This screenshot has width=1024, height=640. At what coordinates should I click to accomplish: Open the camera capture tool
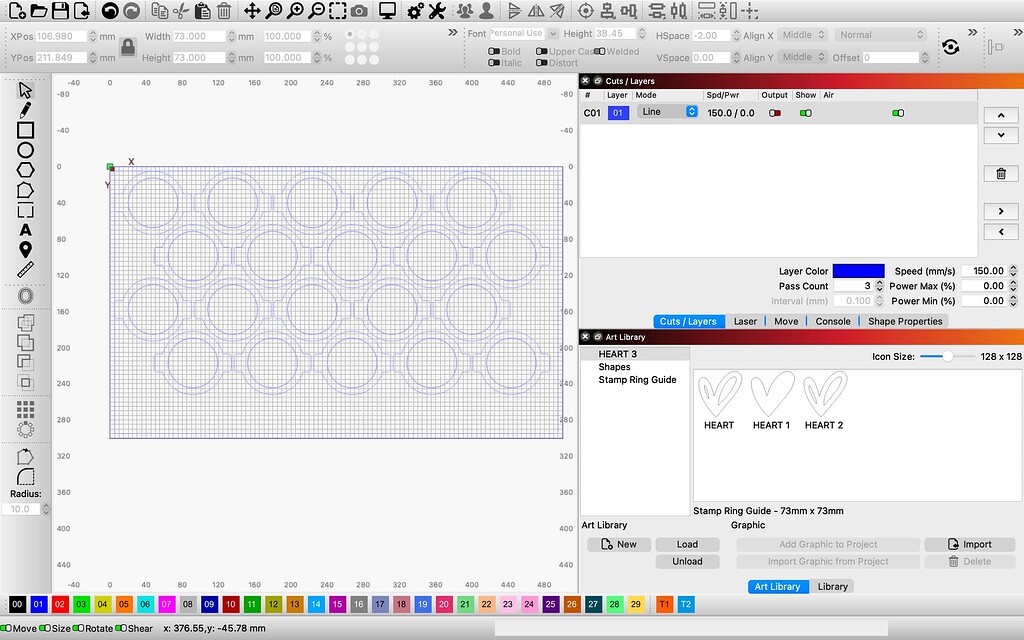pos(357,12)
